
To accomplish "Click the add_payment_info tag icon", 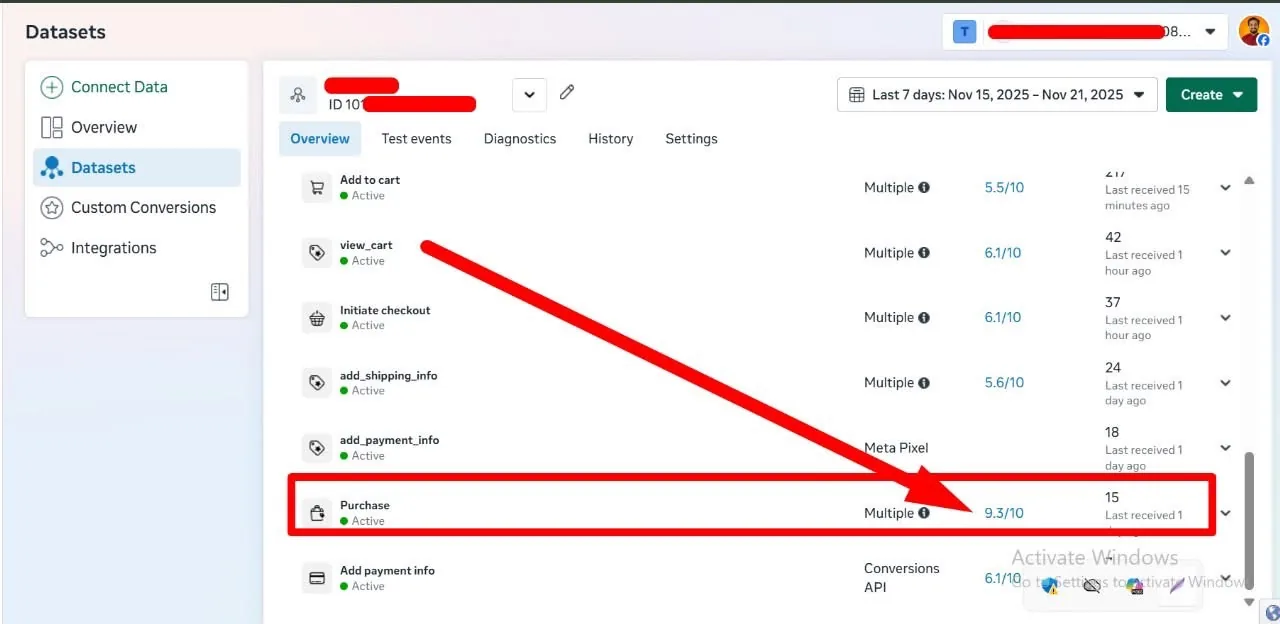I will click(x=317, y=447).
